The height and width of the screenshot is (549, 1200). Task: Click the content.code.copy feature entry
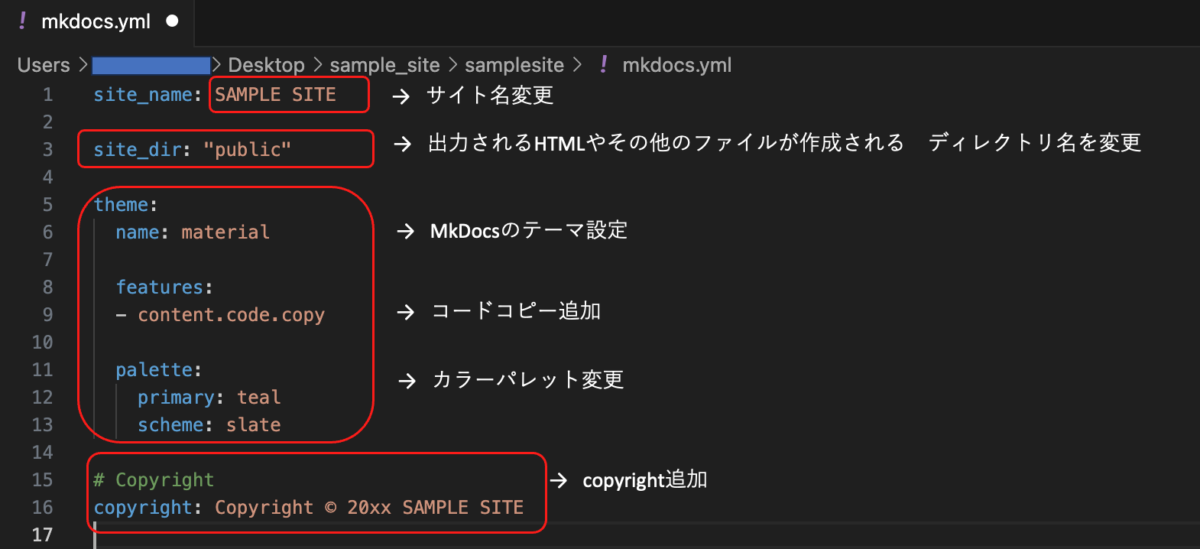pos(231,314)
